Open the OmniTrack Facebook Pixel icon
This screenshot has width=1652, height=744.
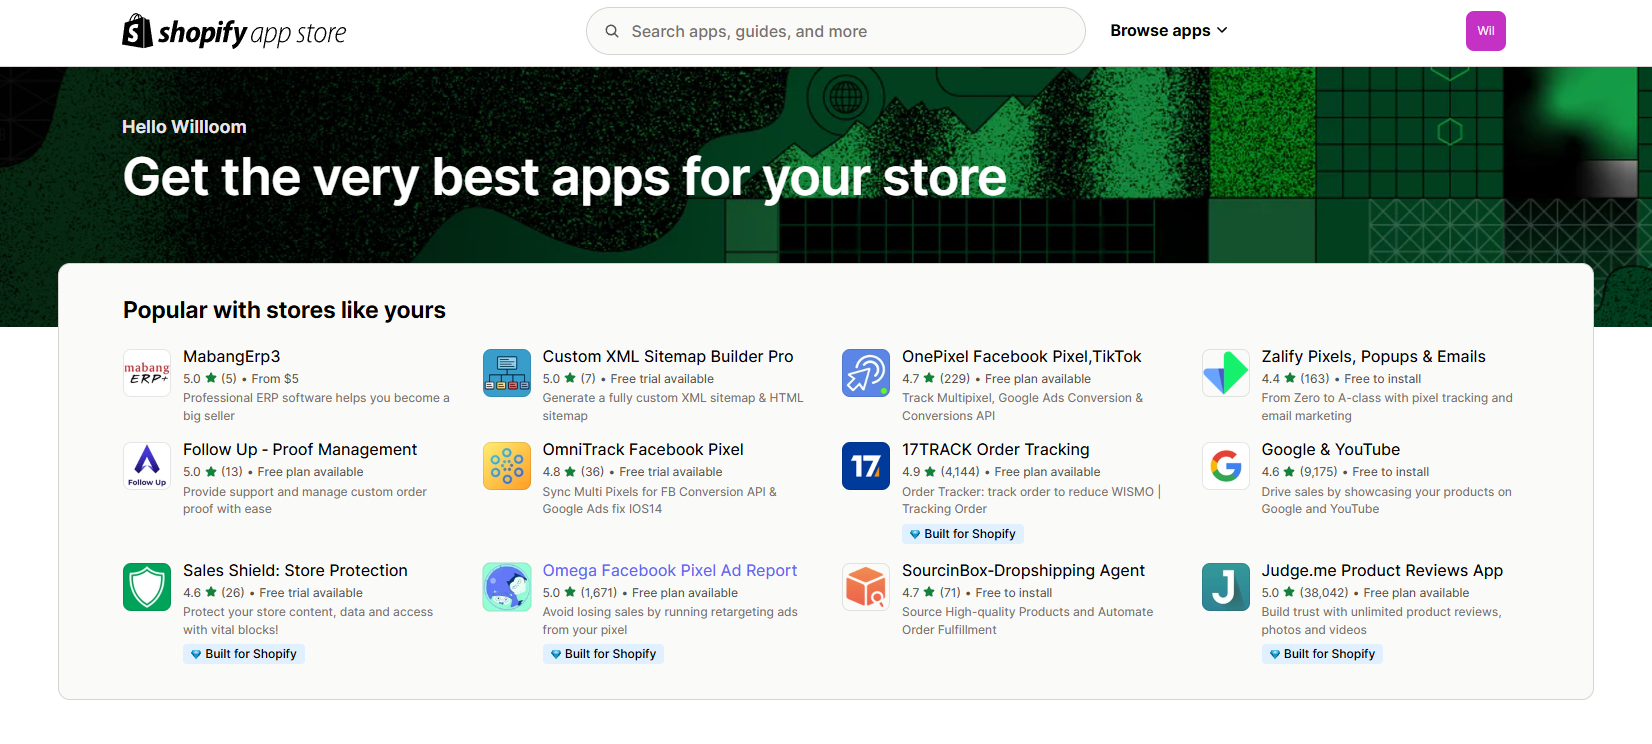click(x=507, y=466)
